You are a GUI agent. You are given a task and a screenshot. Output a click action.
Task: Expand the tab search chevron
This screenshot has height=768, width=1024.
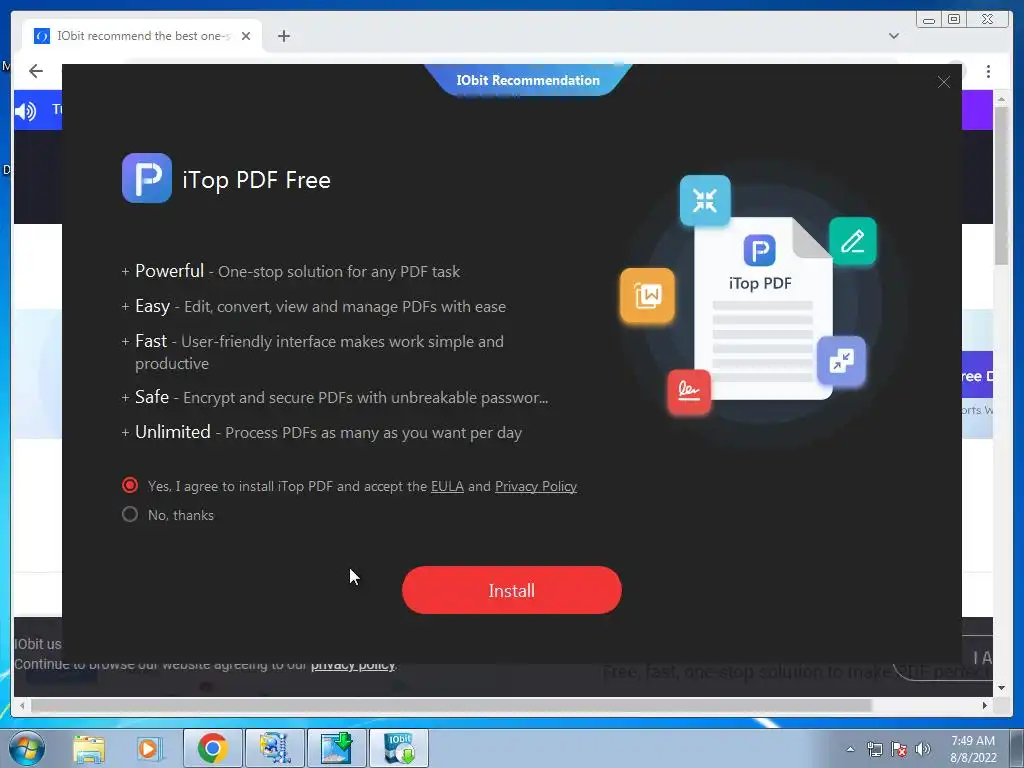(x=894, y=36)
